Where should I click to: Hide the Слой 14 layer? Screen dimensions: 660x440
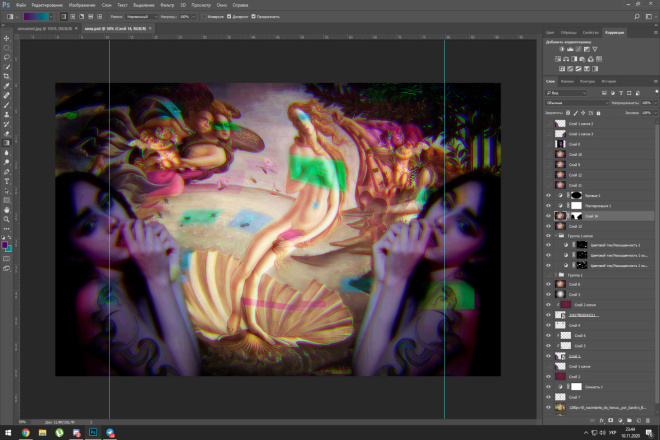548,216
